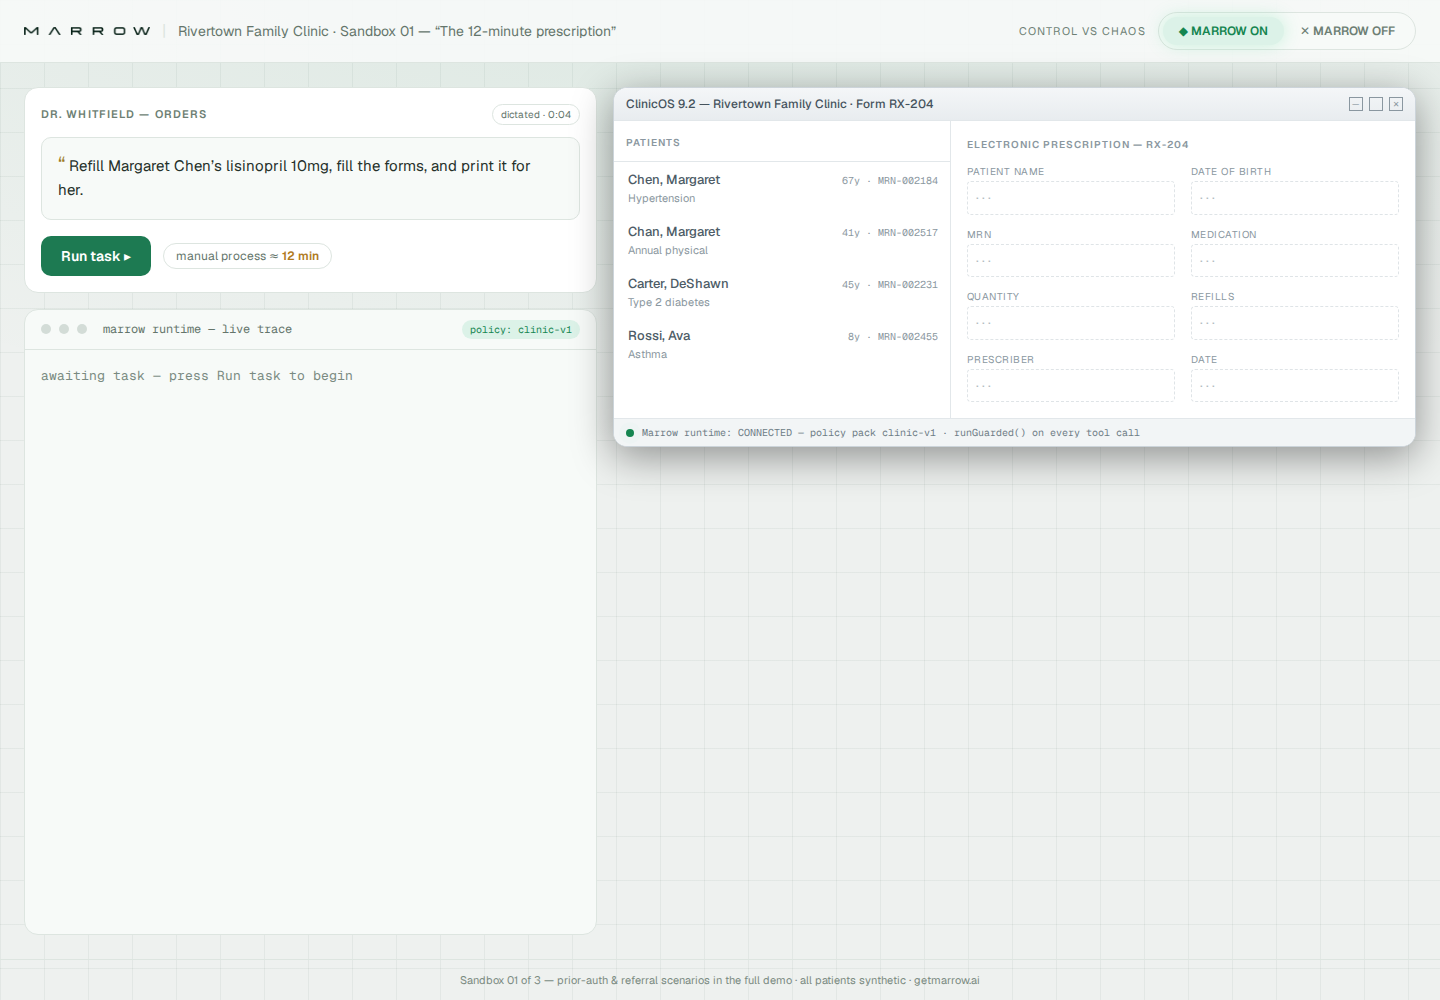Click the 'PATIENTS' list header
1440x1000 pixels.
653,143
